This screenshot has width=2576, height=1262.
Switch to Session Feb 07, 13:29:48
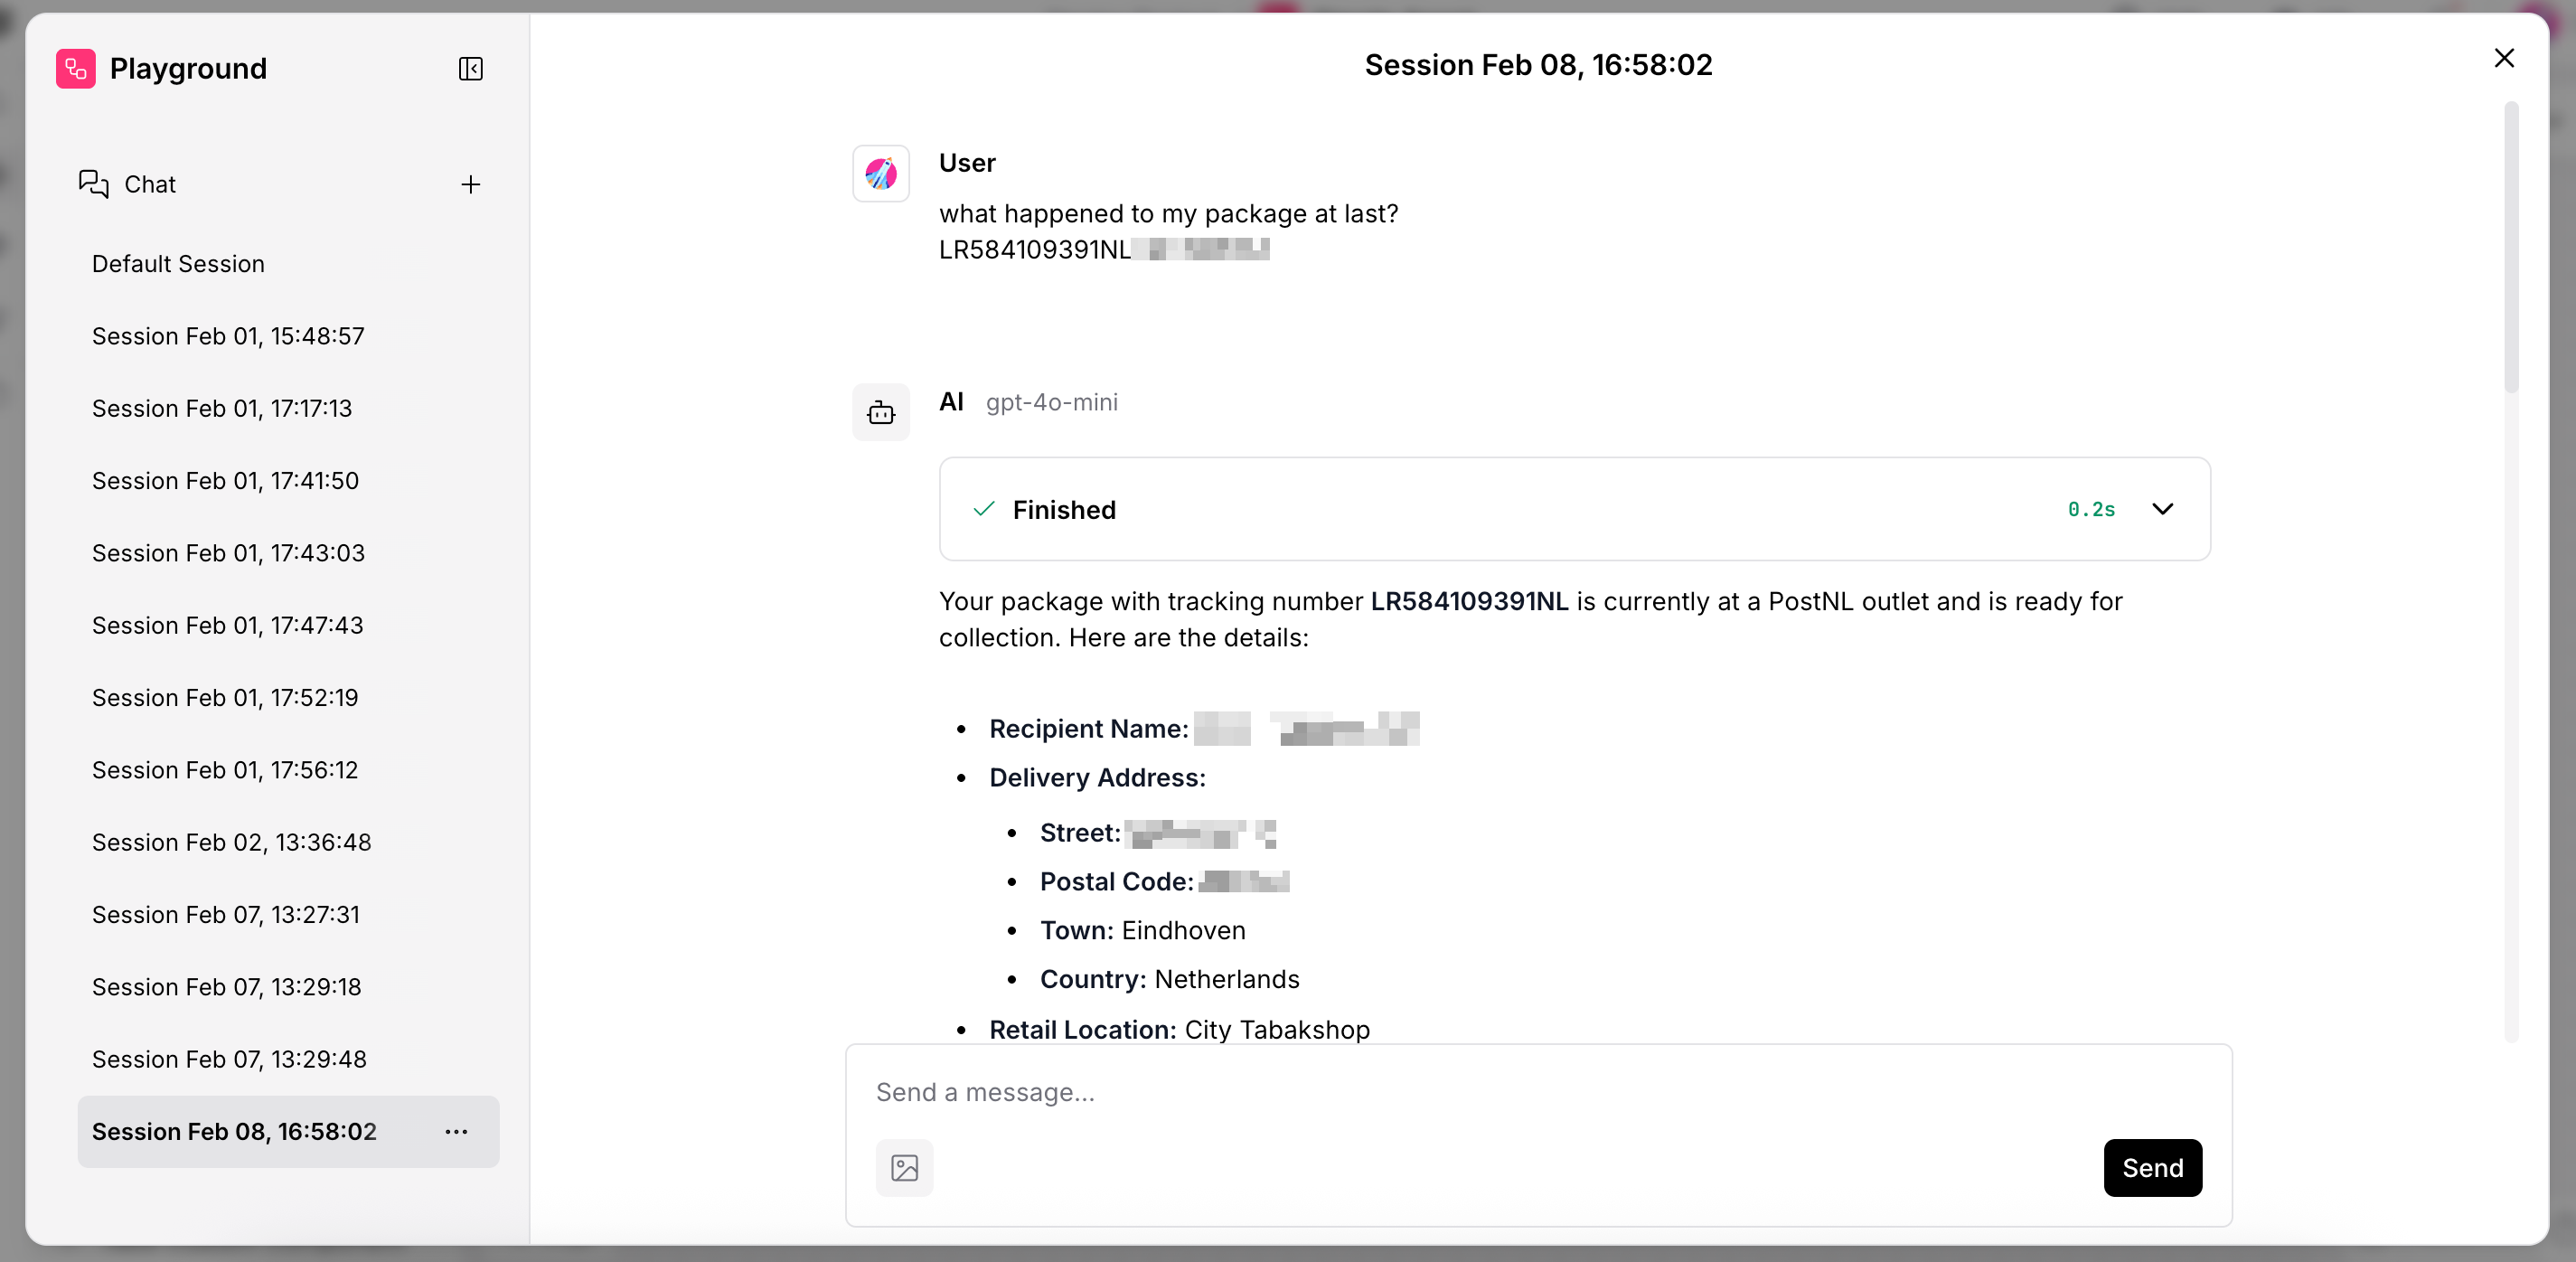(229, 1059)
